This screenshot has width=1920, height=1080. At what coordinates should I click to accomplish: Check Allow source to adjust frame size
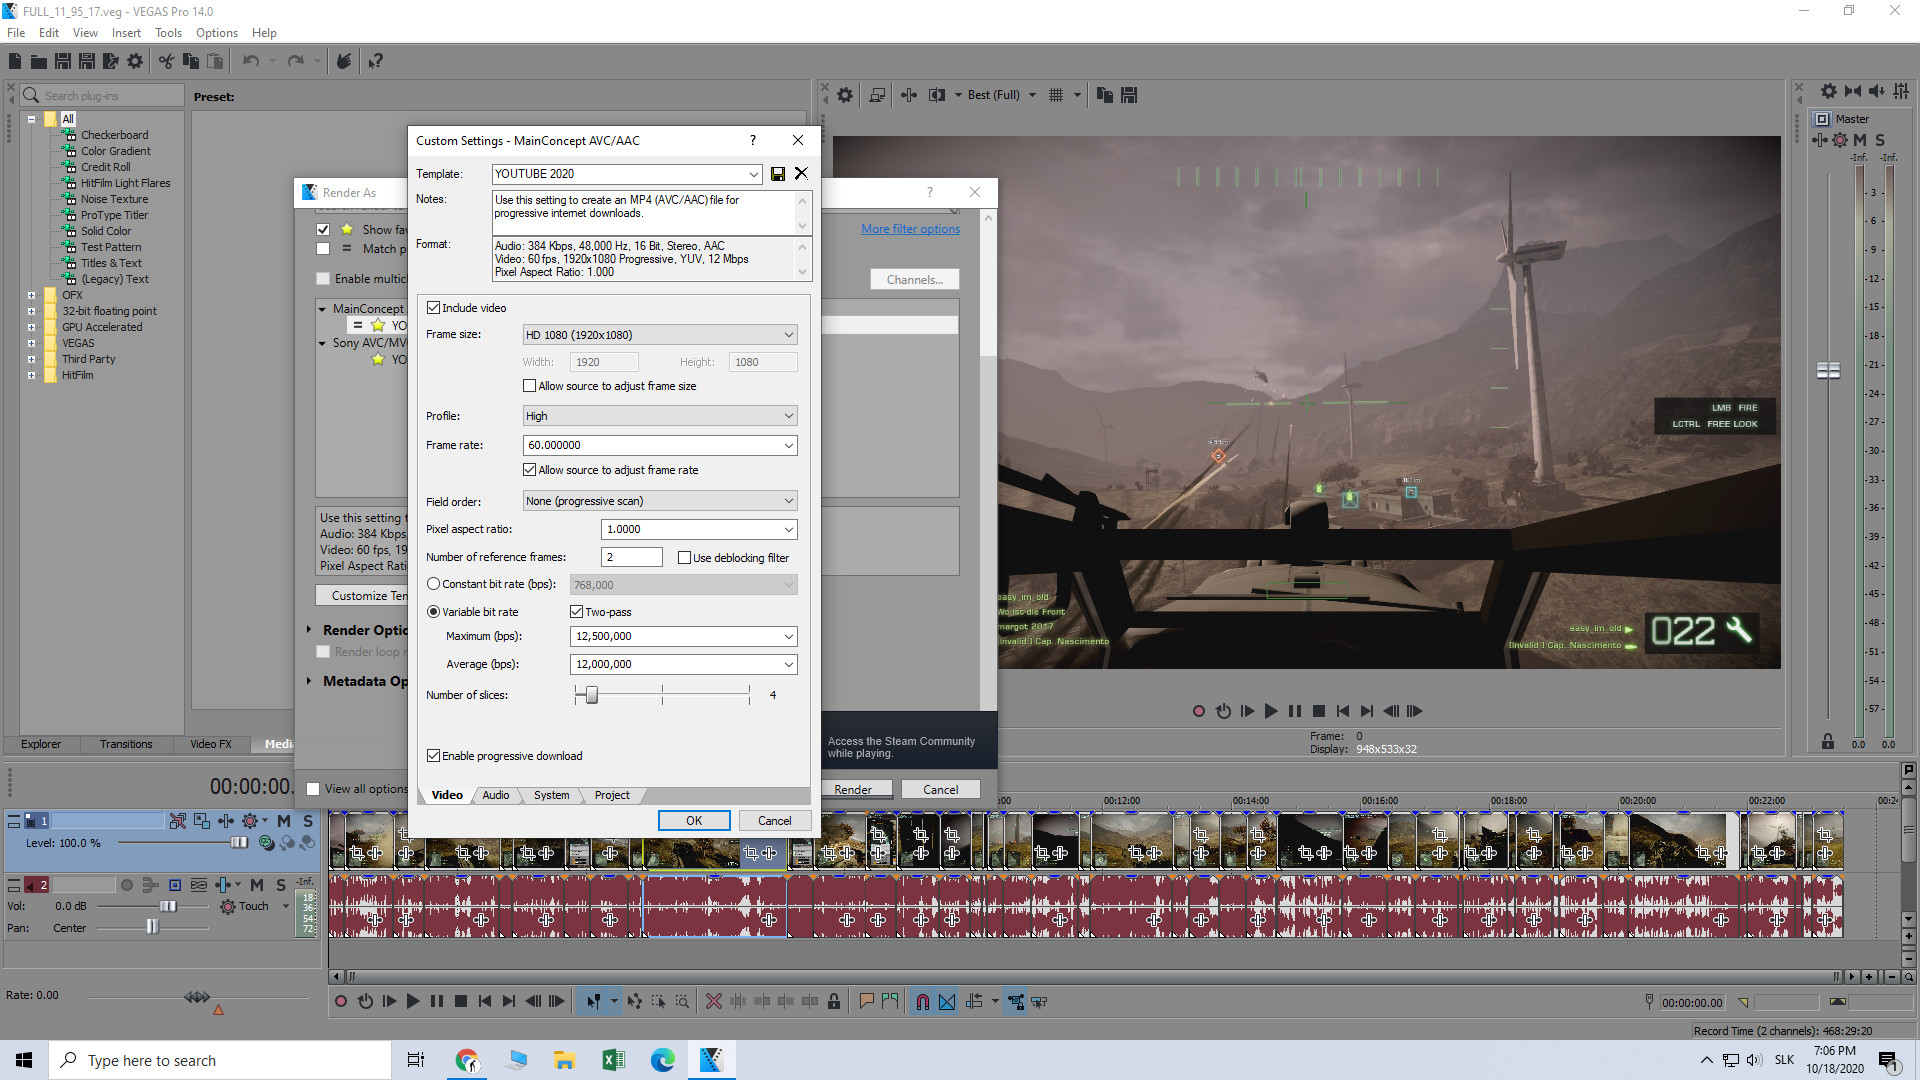tap(530, 386)
